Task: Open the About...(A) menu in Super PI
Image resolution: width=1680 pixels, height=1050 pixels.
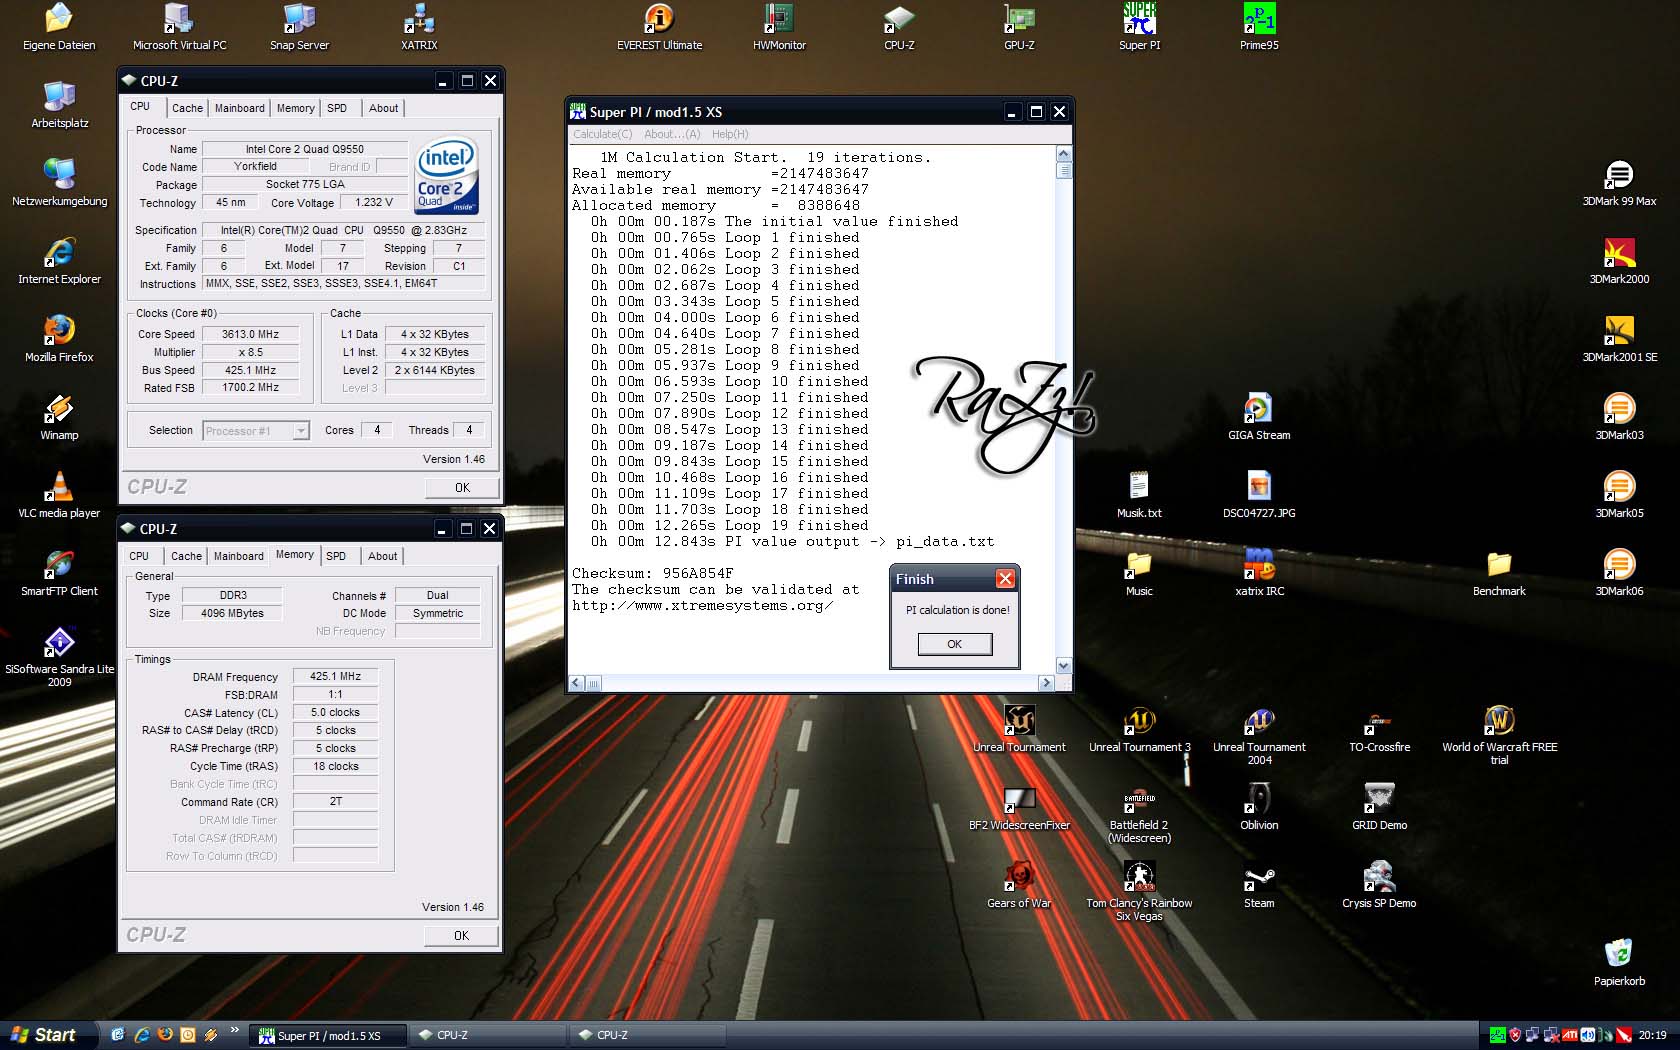Action: 672,134
